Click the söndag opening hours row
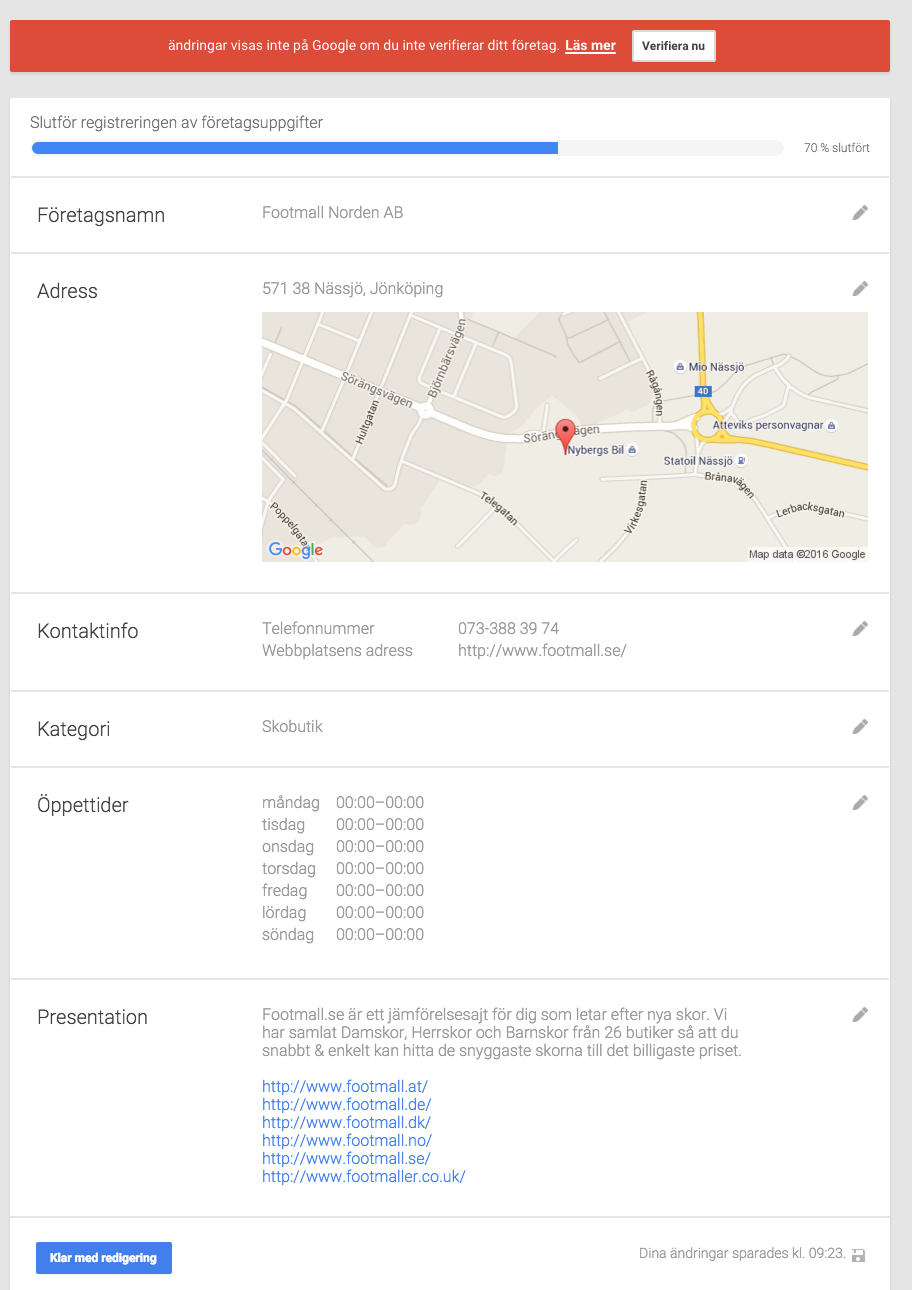 [x=343, y=934]
